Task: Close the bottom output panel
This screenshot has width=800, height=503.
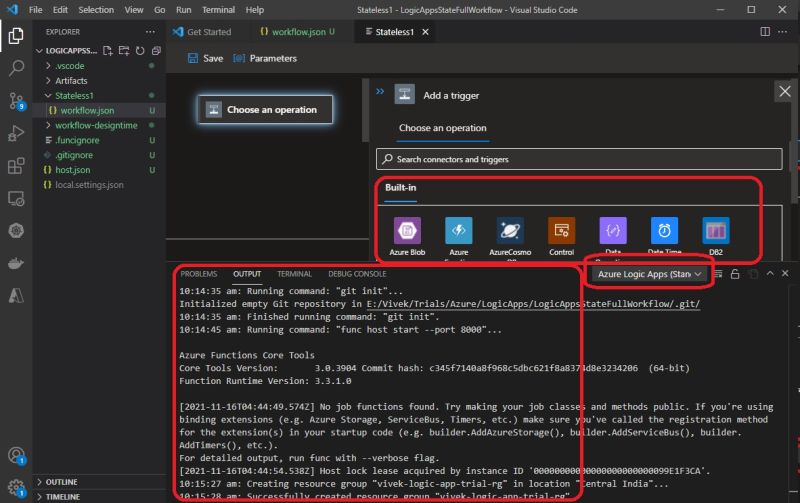Action: tap(785, 274)
